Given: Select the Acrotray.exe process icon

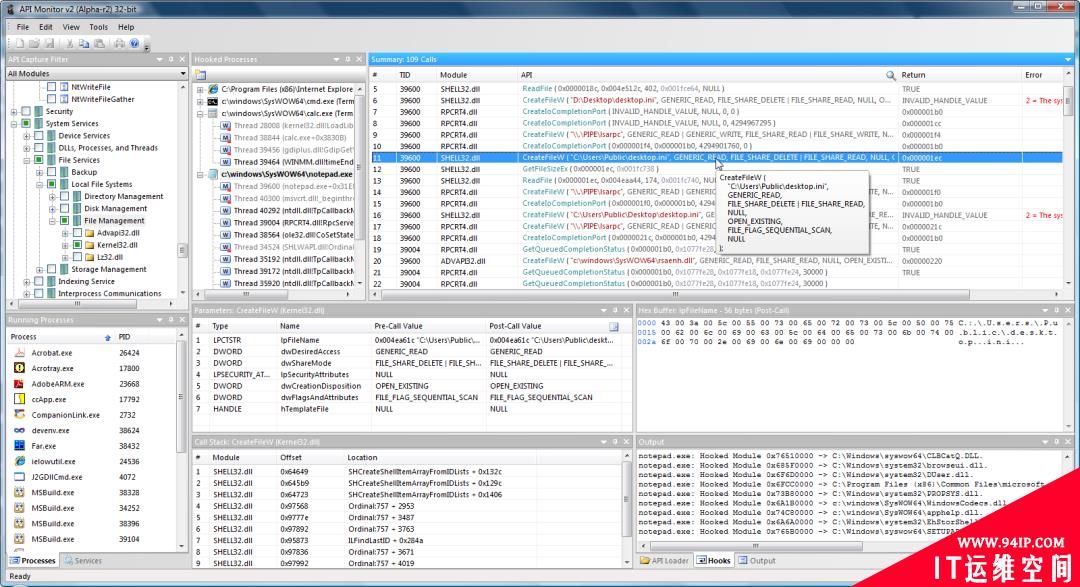Looking at the screenshot, I should coord(19,368).
